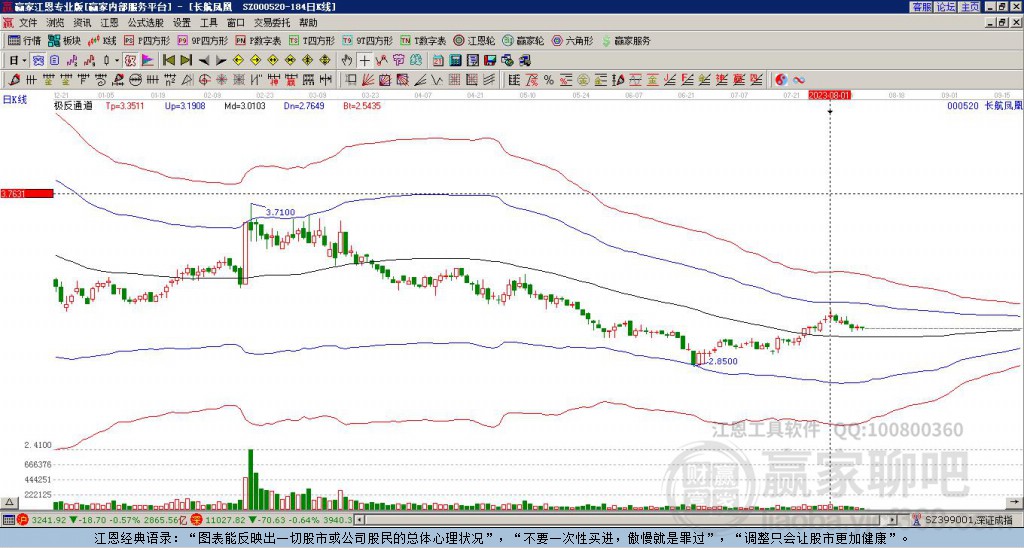This screenshot has height=548, width=1024.
Task: Select the pencil drawing tool
Action: 14,80
